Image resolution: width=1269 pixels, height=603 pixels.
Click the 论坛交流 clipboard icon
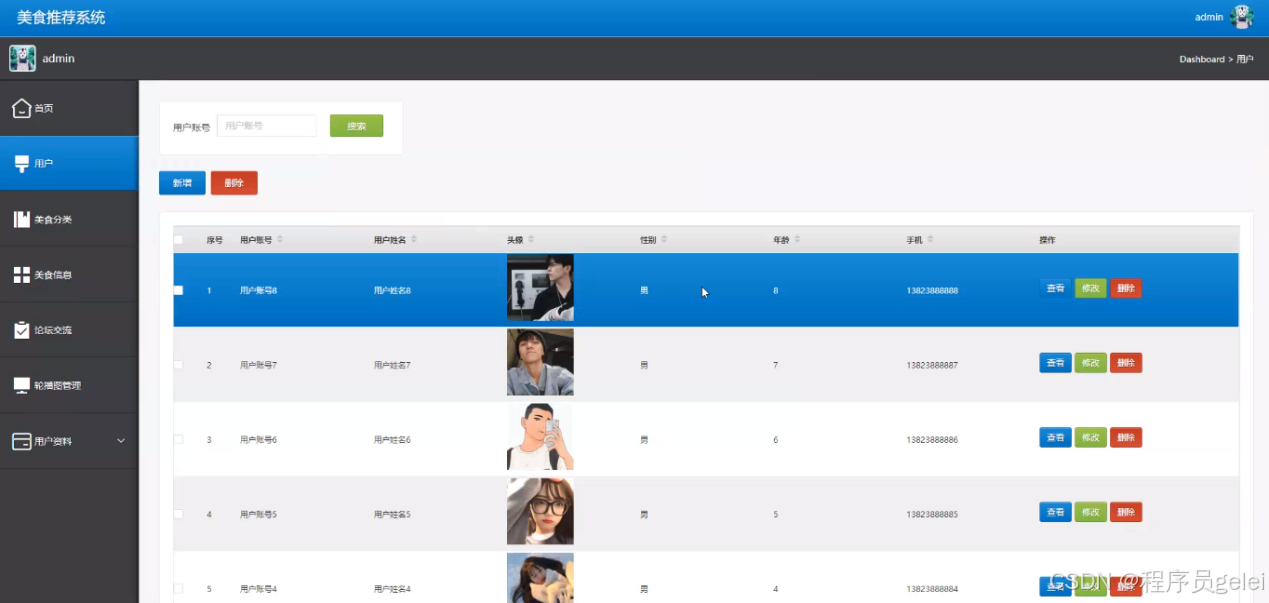click(21, 330)
